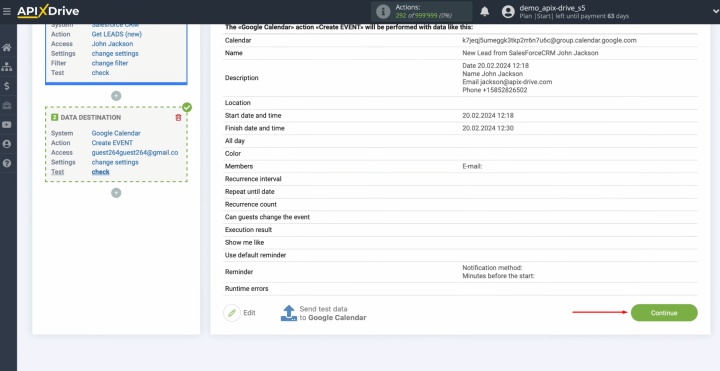The image size is (720, 371).
Task: Click the data source change settings link
Action: coord(115,53)
